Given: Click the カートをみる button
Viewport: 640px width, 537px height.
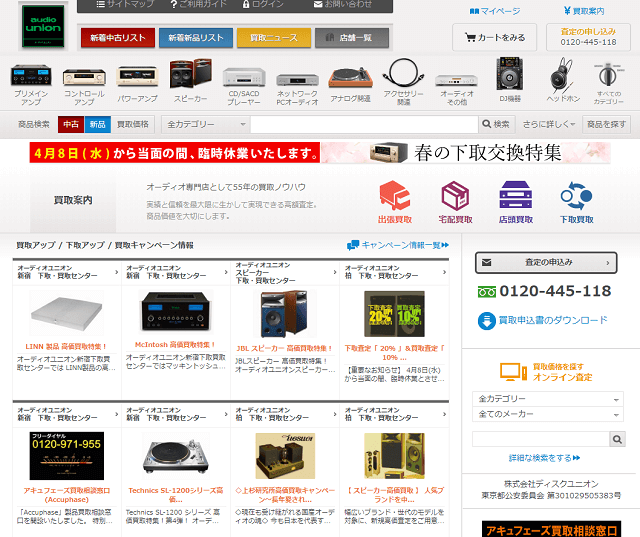Looking at the screenshot, I should click(x=494, y=38).
